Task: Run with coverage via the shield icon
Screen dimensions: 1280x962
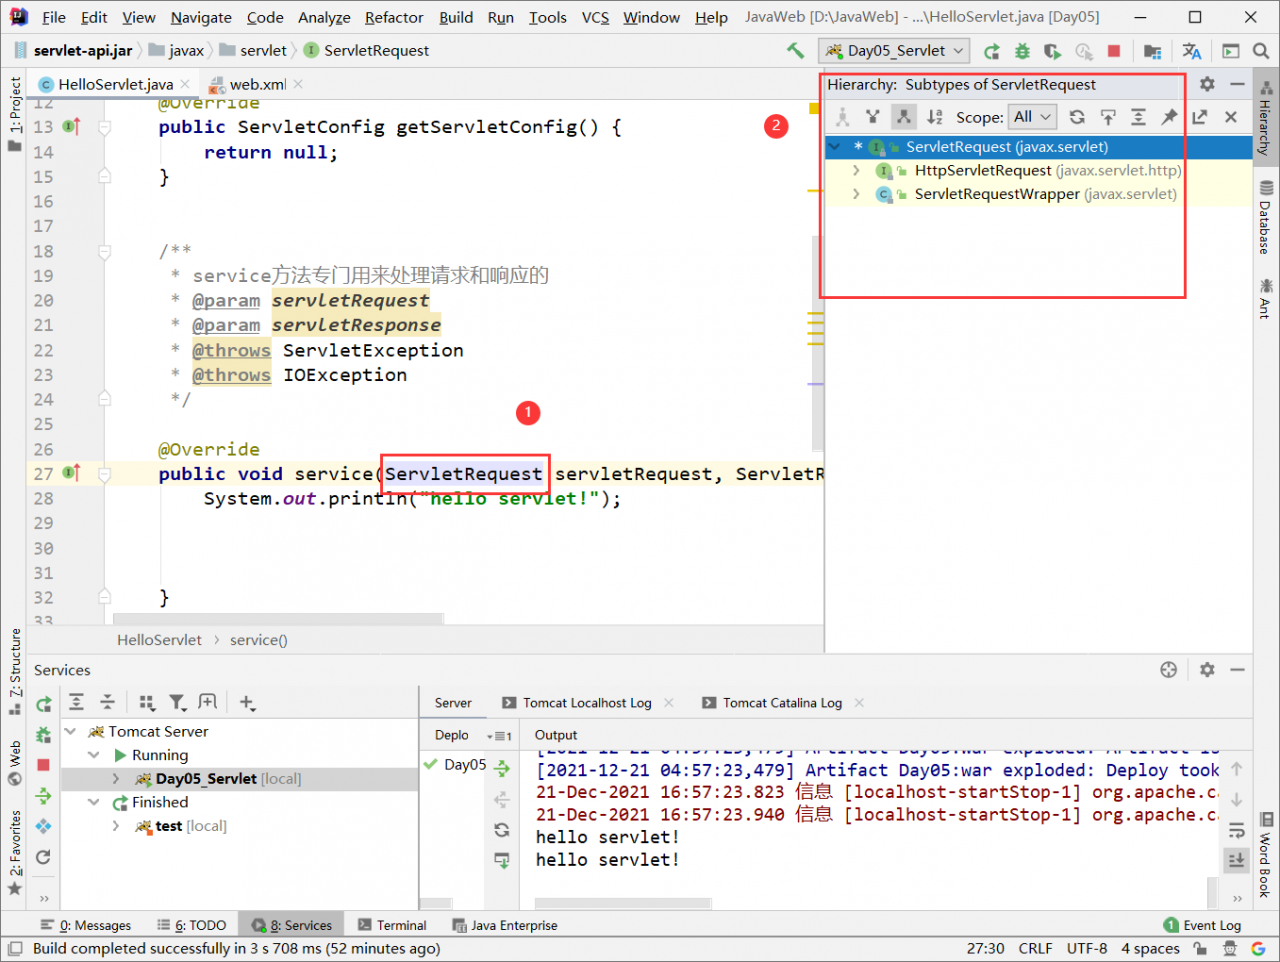Action: tap(1052, 51)
